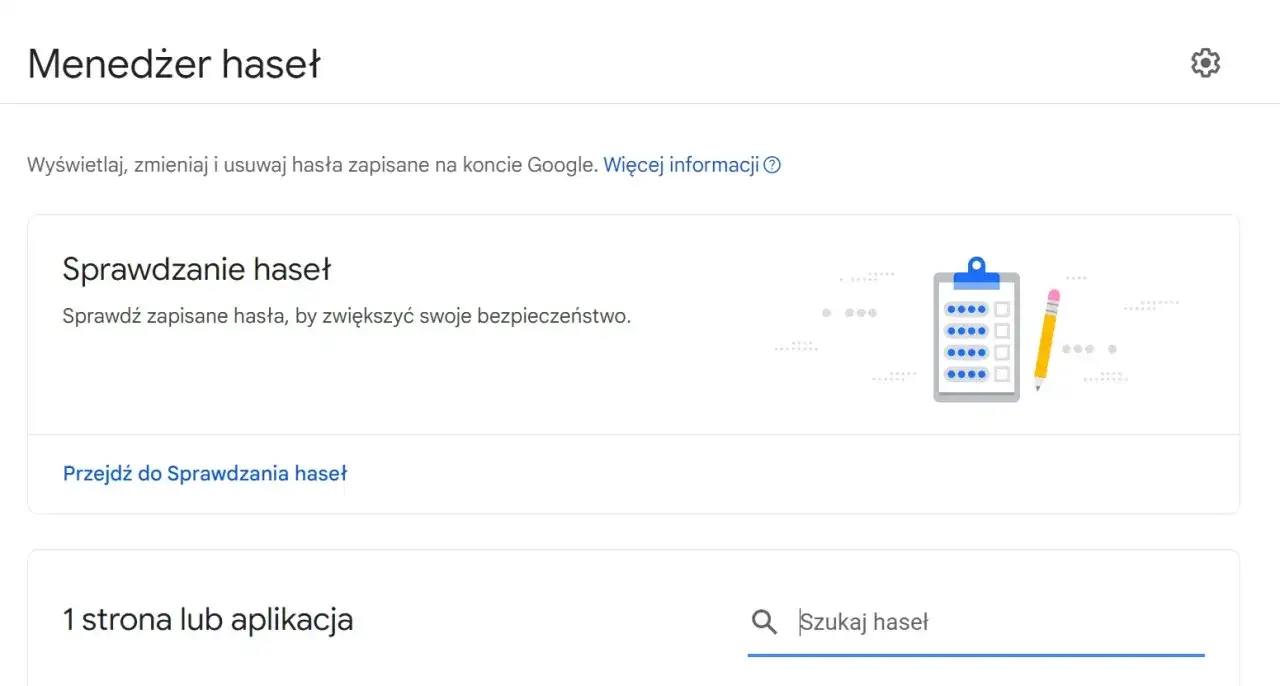The width and height of the screenshot is (1280, 686).
Task: Click the Menedżer haseł page title
Action: click(173, 62)
